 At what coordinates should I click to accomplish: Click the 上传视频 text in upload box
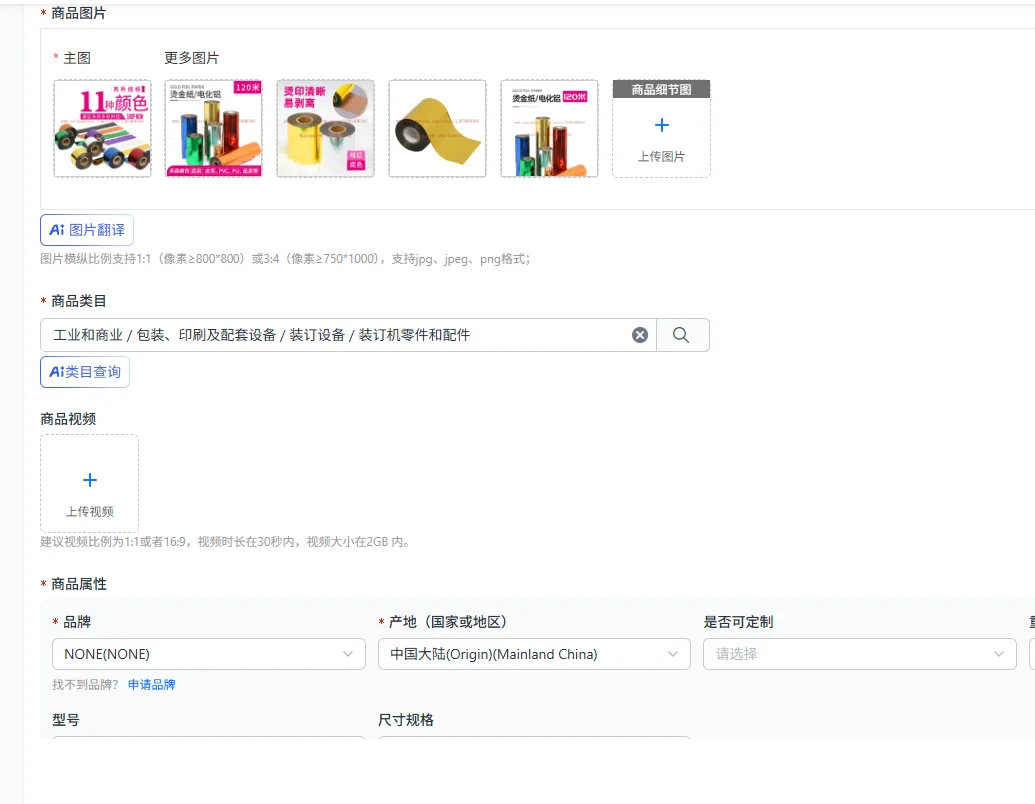pyautogui.click(x=90, y=512)
